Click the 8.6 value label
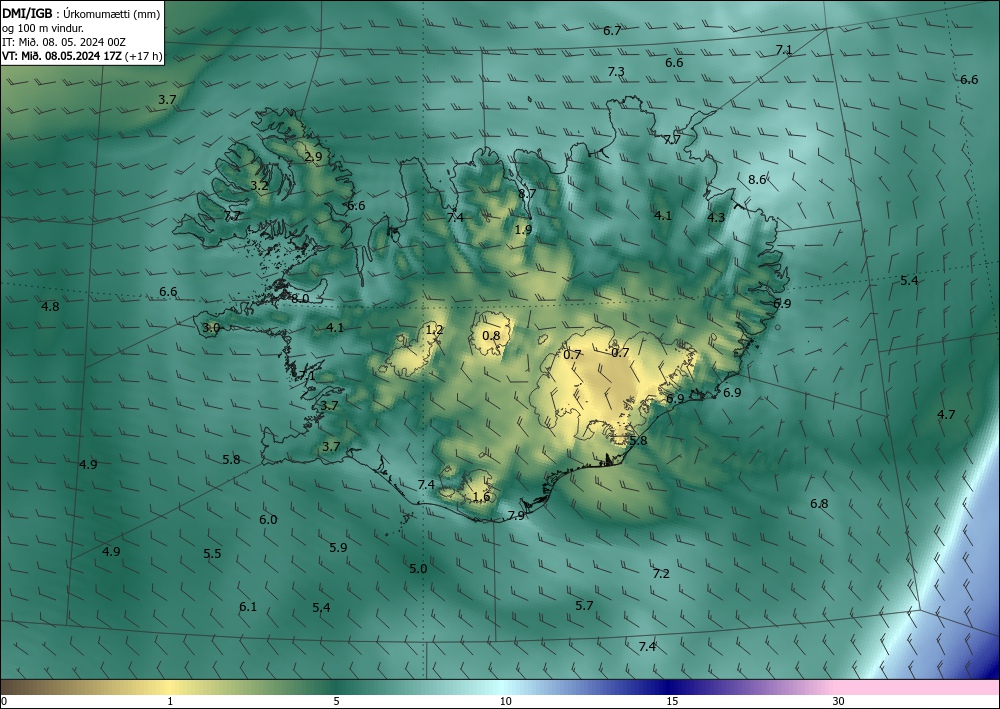Image resolution: width=1000 pixels, height=709 pixels. [757, 180]
